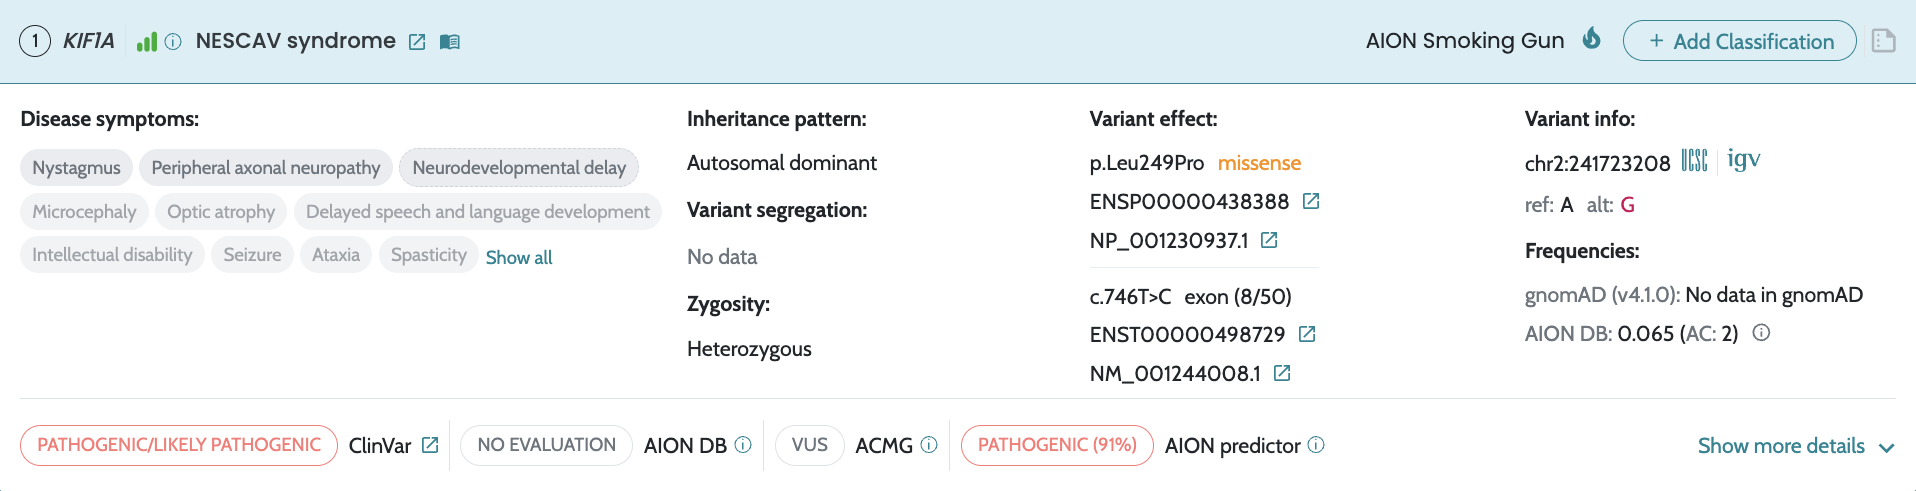Open the notes icon next to Add Classification
Viewport: 1916px width, 491px height.
tap(1883, 41)
